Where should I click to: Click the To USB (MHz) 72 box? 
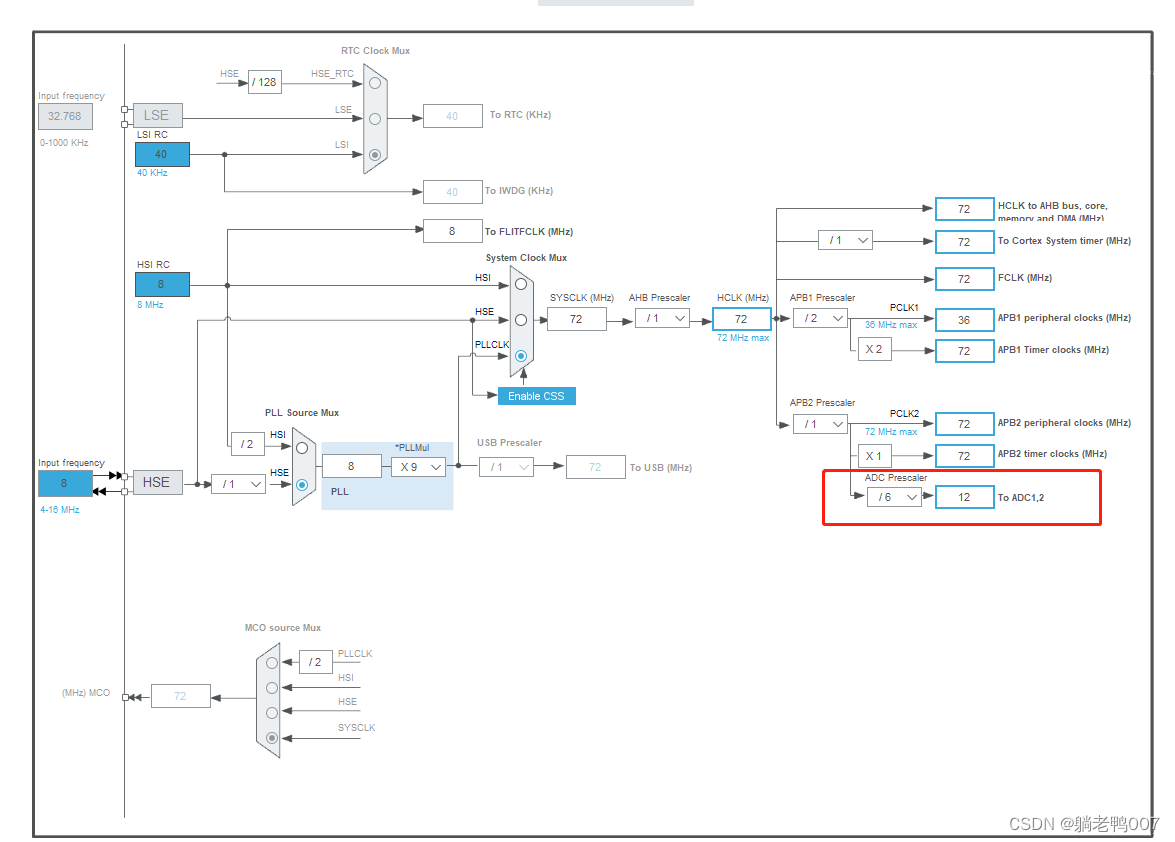596,467
